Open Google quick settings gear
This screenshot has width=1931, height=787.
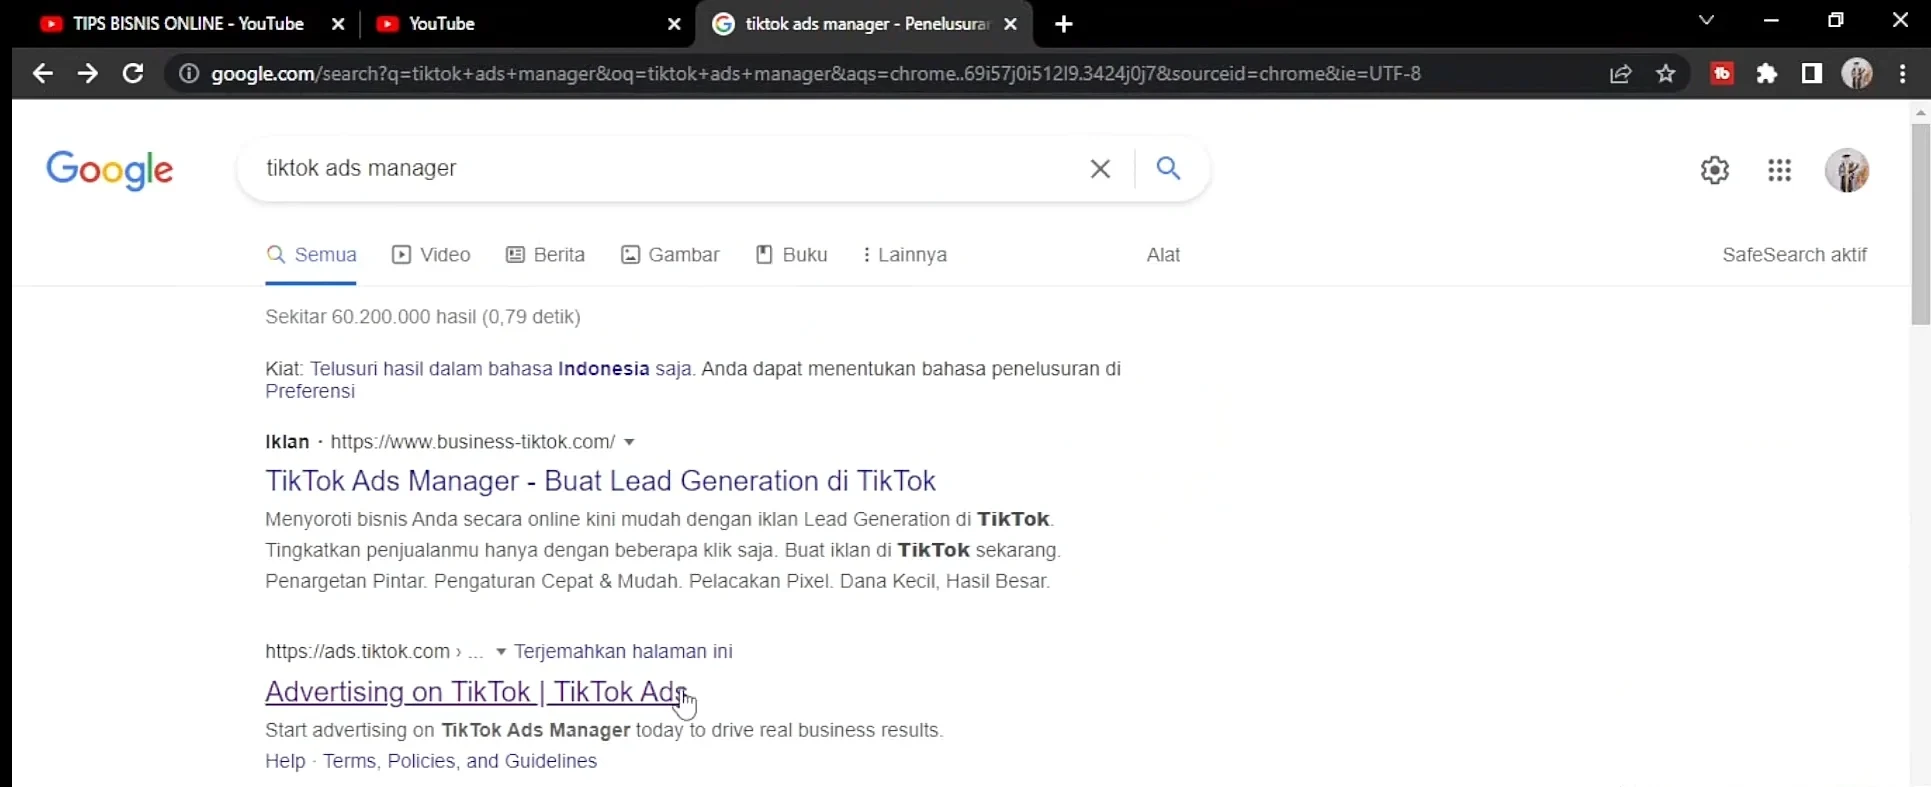pyautogui.click(x=1715, y=170)
